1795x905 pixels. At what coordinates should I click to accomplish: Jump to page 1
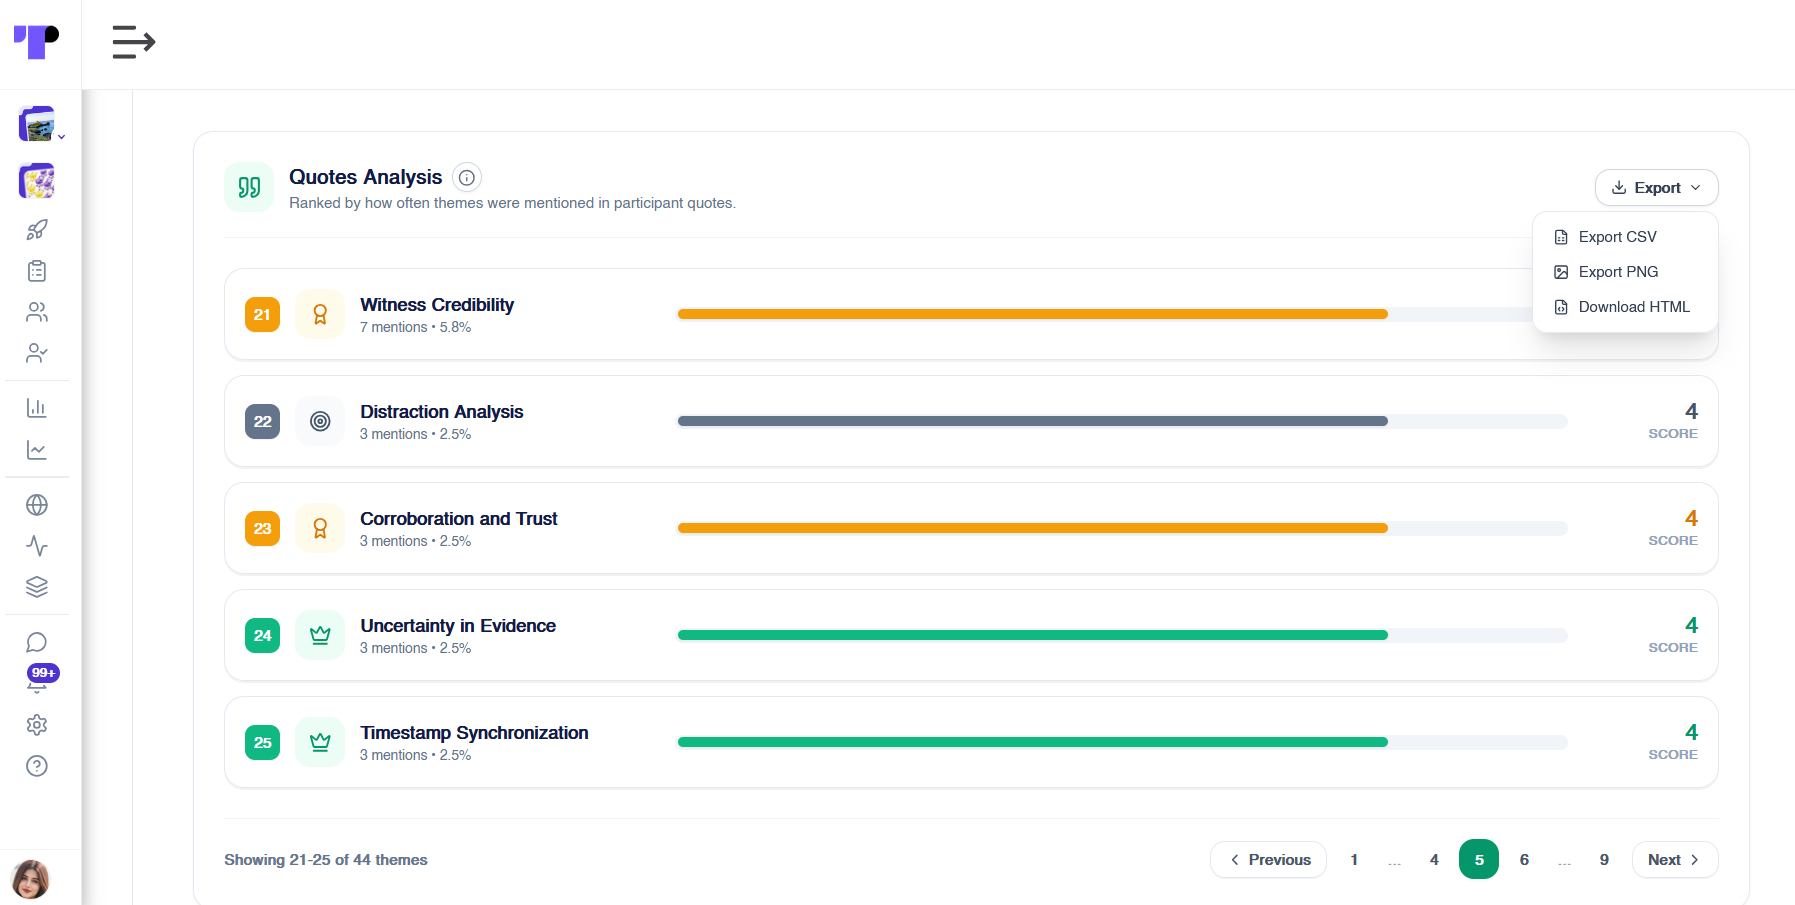1354,860
